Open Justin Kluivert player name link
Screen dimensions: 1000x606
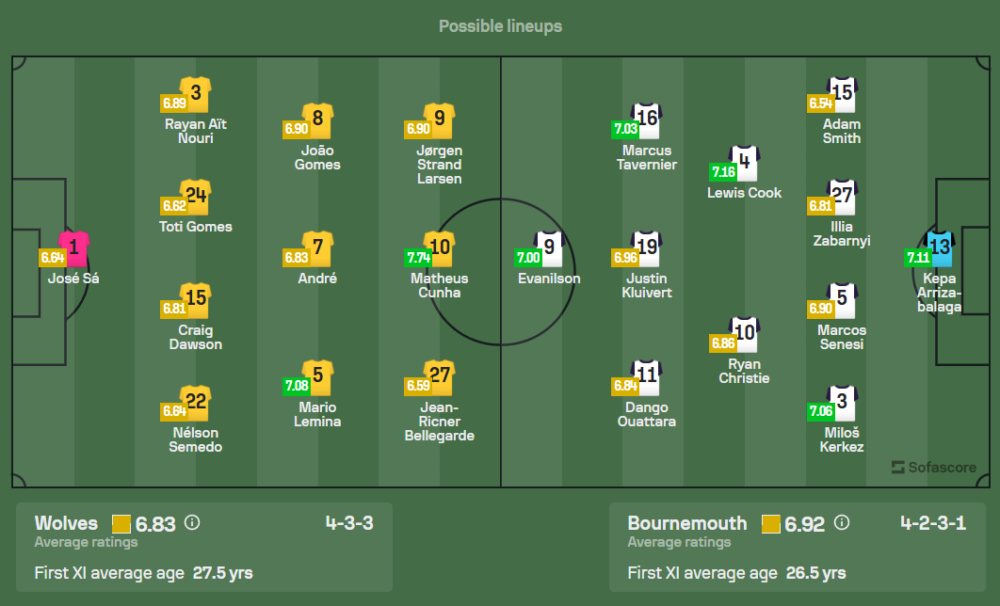[646, 285]
